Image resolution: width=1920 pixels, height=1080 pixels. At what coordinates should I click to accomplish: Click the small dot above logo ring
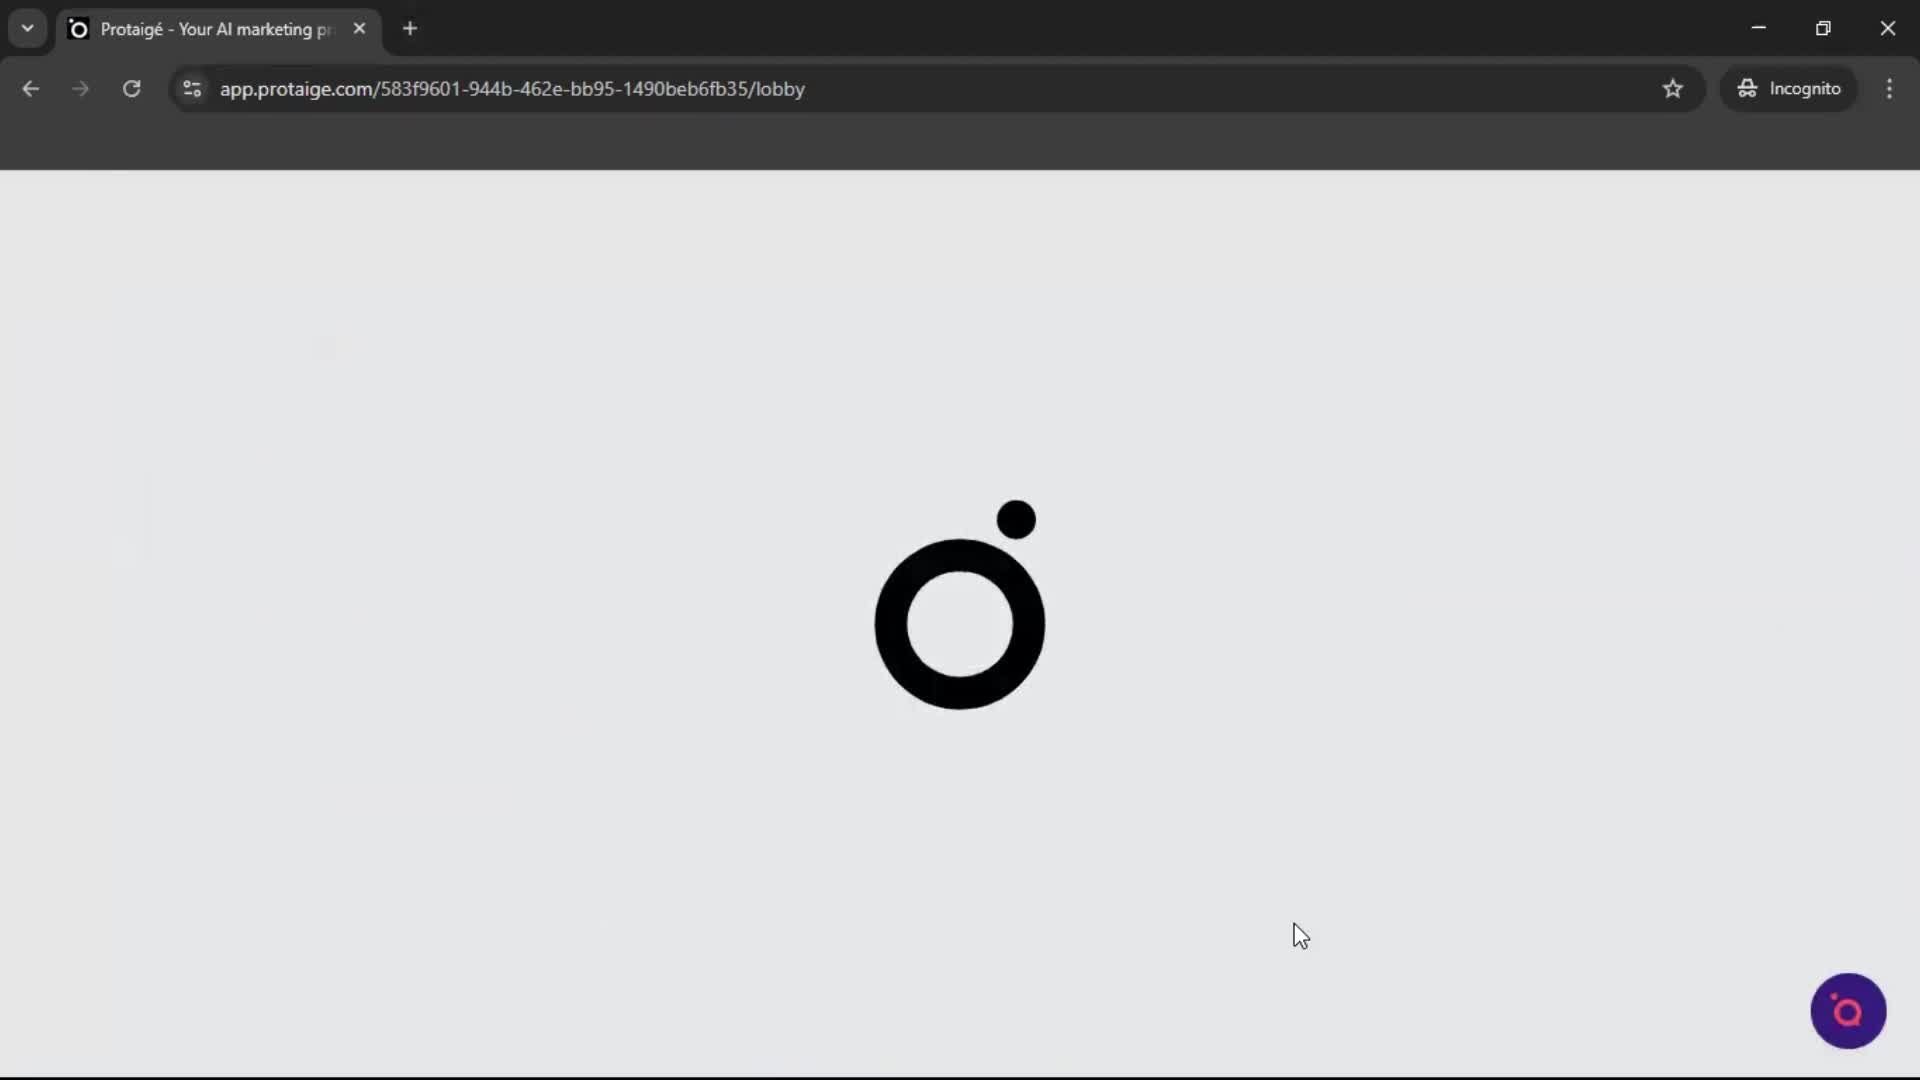(x=1016, y=520)
